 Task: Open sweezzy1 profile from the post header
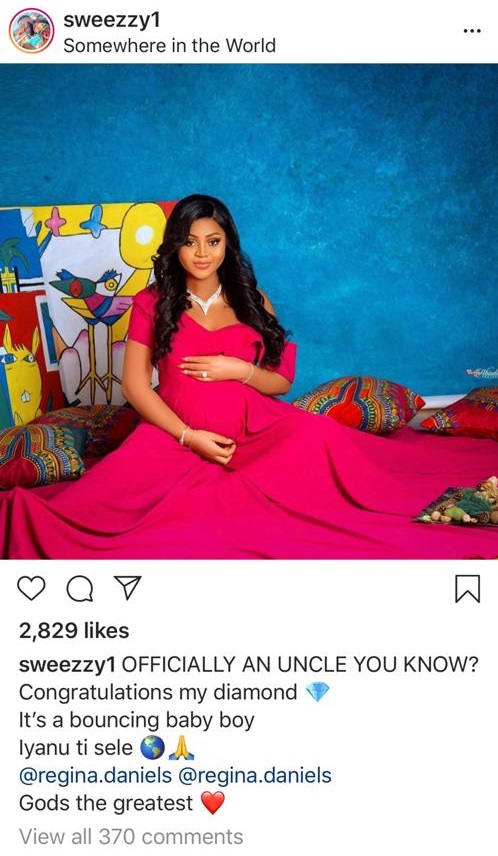coord(111,20)
